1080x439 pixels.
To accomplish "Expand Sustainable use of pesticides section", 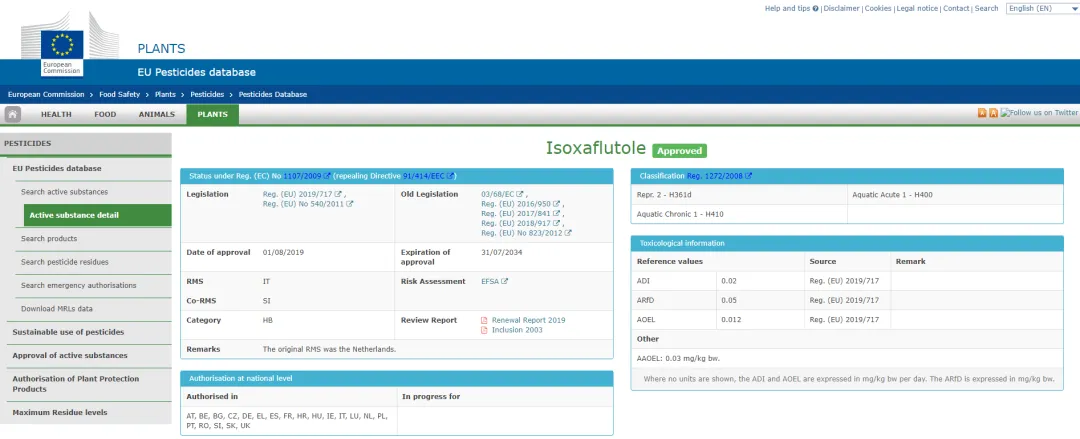I will coord(68,332).
